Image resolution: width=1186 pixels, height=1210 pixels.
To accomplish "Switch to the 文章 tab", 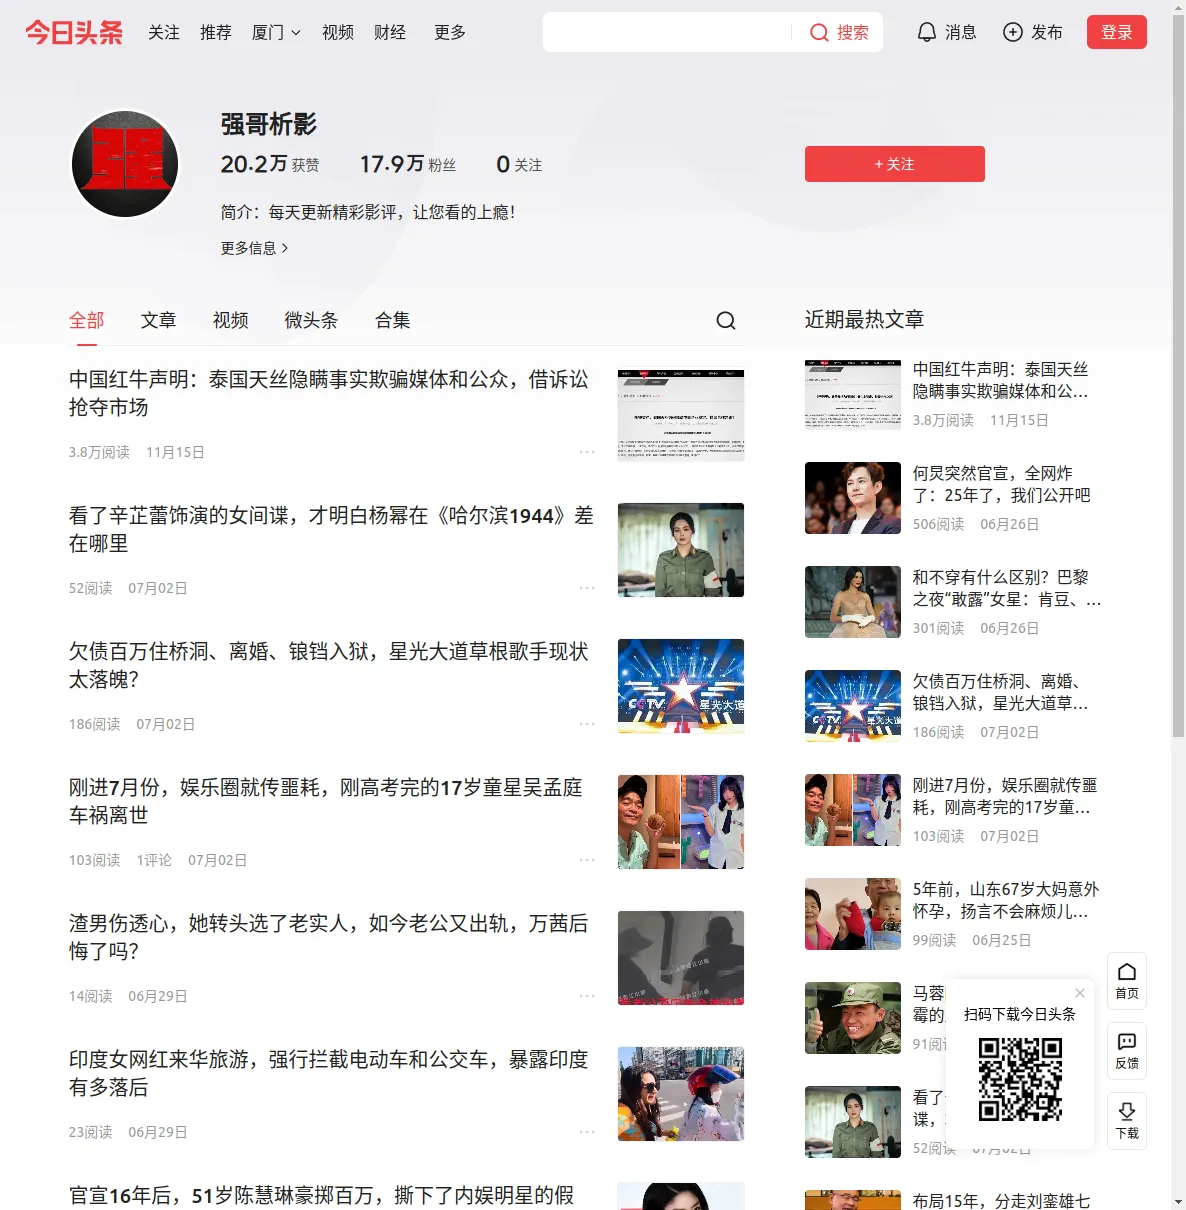I will point(159,320).
